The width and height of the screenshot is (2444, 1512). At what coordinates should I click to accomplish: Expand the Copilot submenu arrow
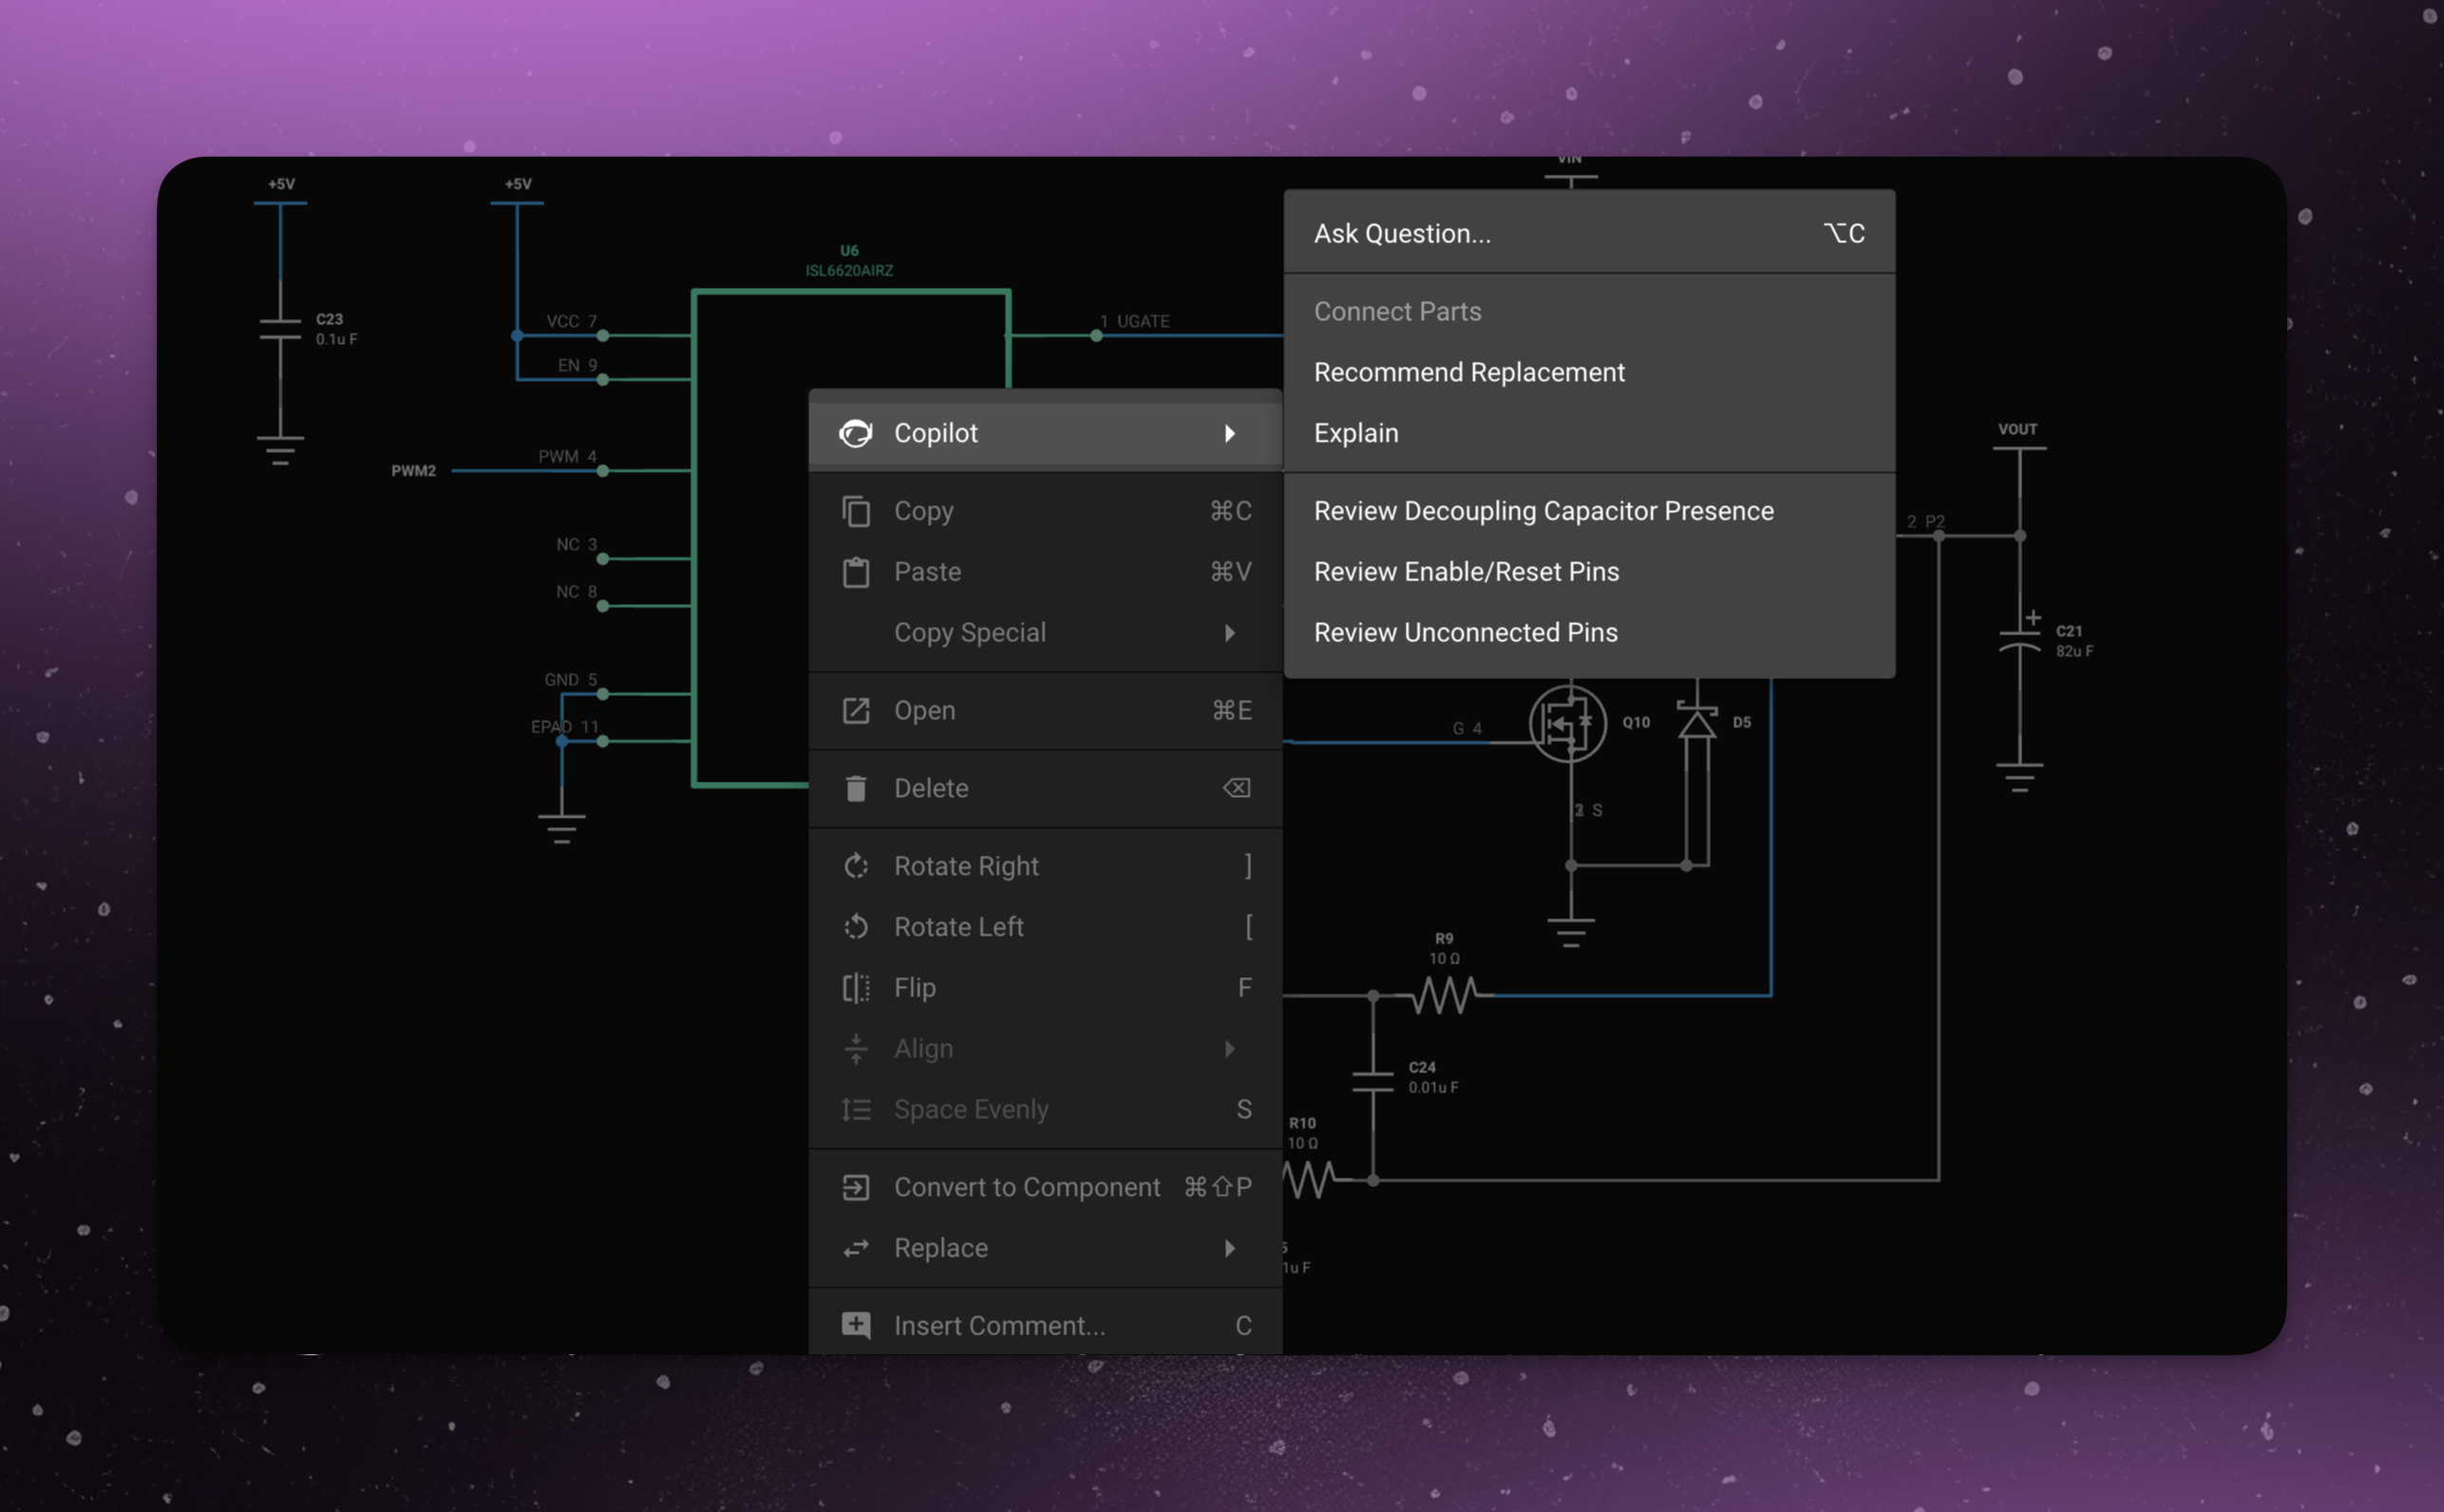pyautogui.click(x=1229, y=433)
